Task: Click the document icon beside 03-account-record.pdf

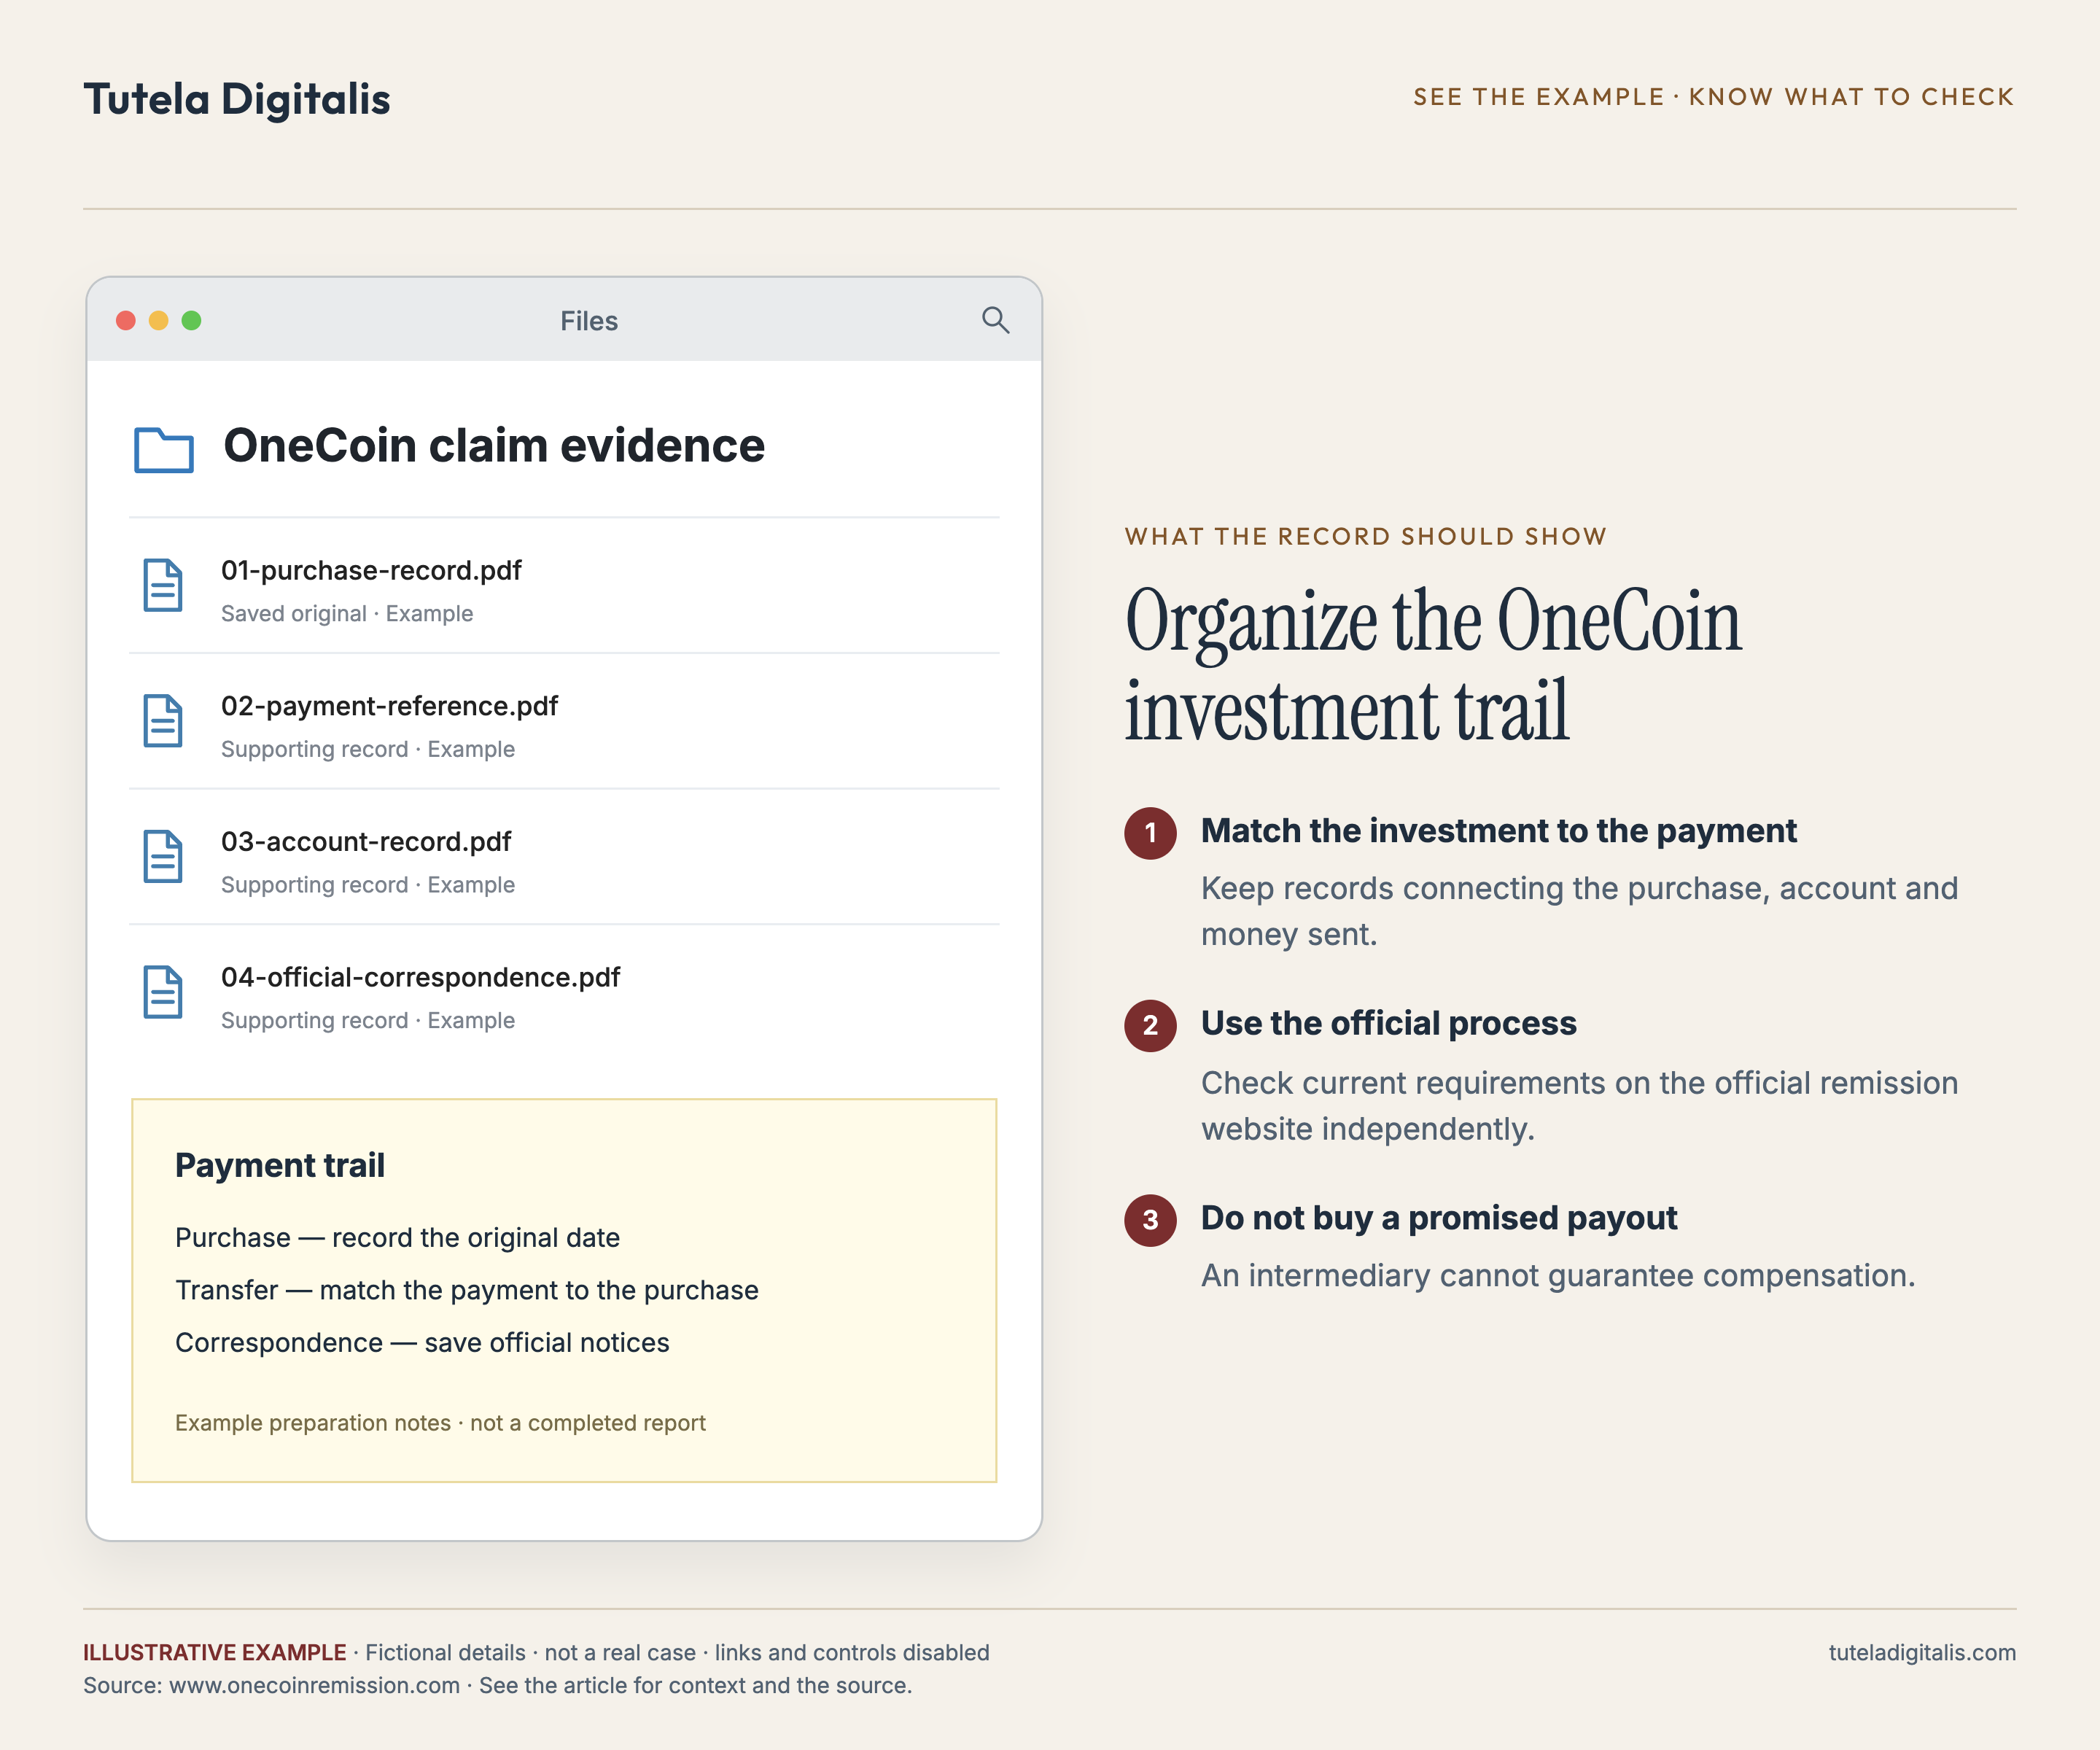Action: coord(163,856)
